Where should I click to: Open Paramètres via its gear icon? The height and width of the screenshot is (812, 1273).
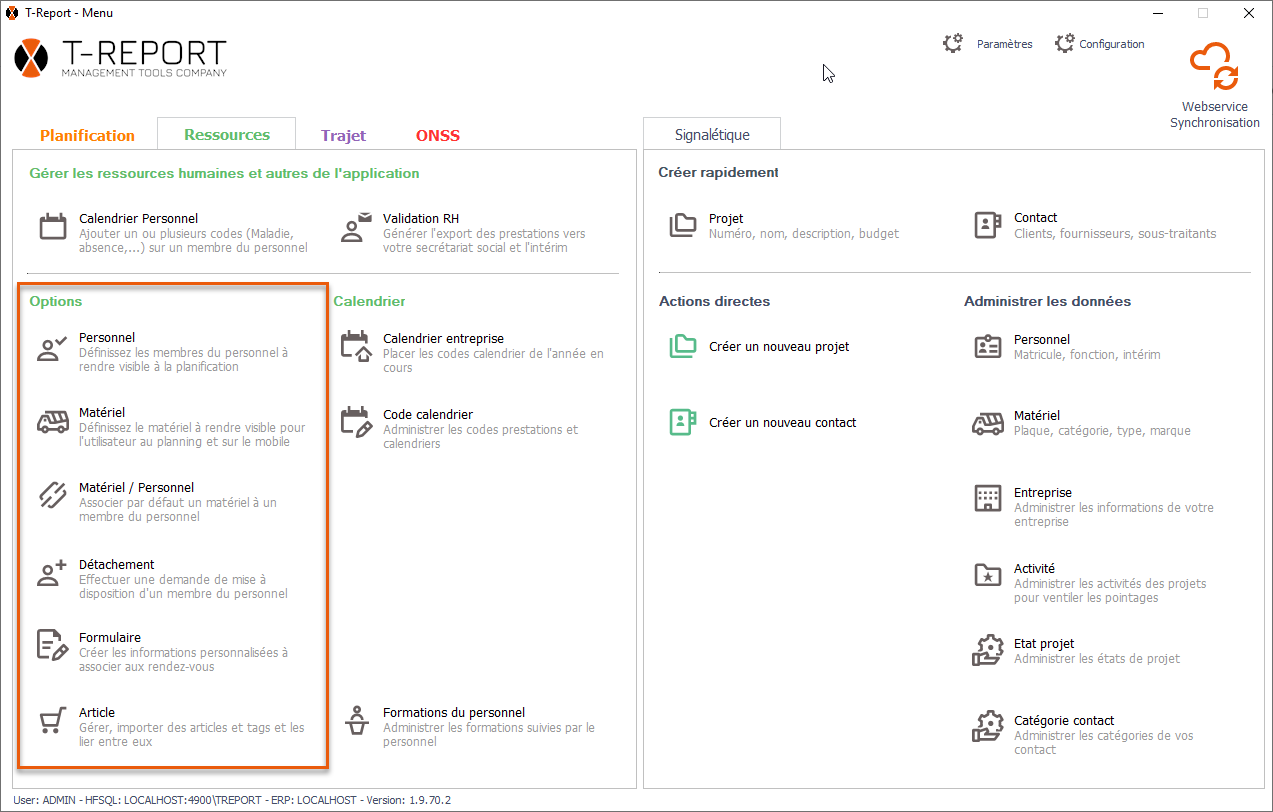(x=953, y=44)
